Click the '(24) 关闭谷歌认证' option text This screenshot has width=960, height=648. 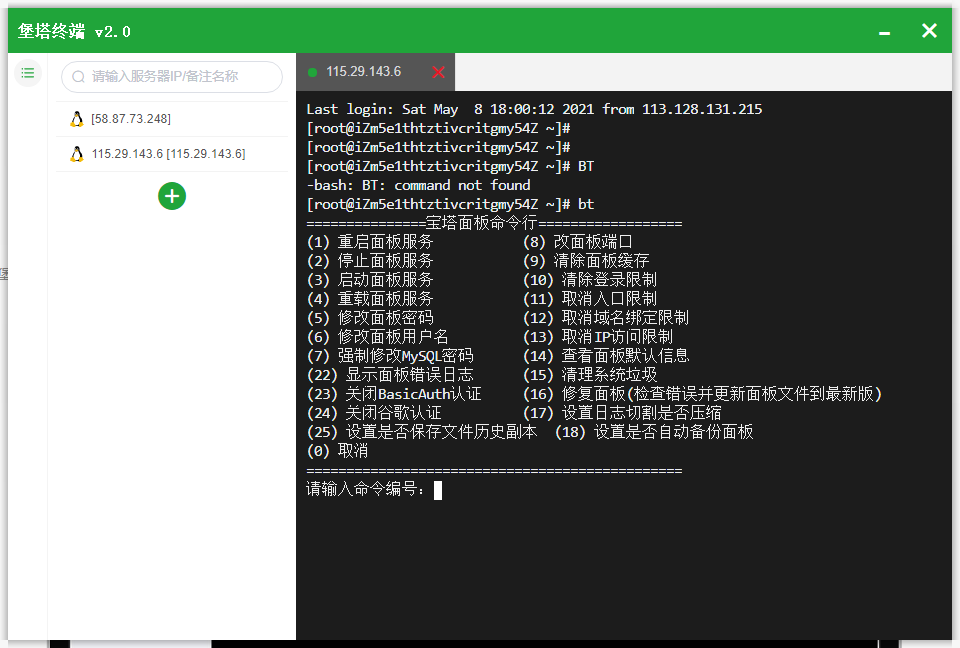coord(374,413)
